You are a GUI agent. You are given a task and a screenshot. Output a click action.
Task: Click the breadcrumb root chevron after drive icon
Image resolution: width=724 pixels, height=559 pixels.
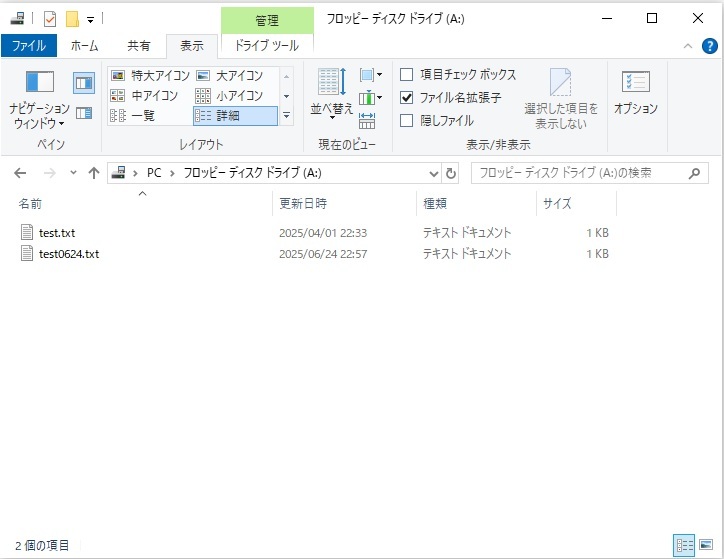click(x=135, y=173)
